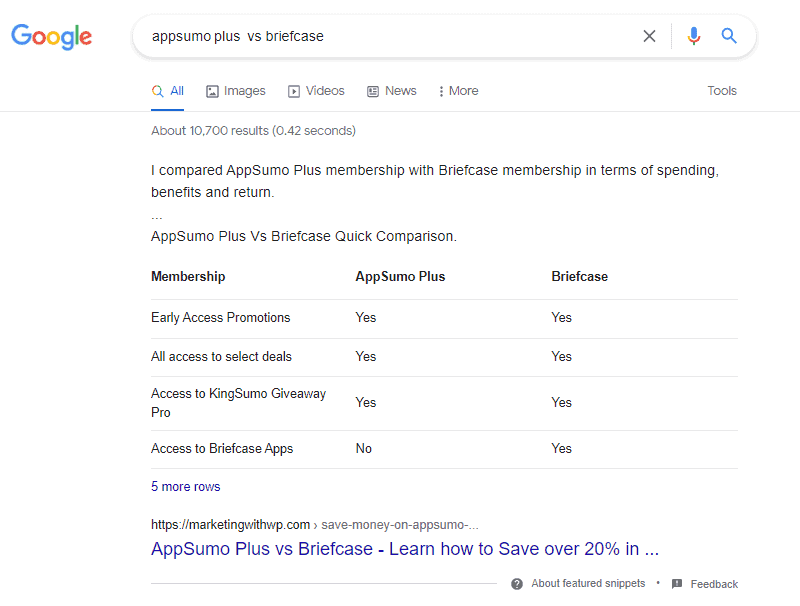The width and height of the screenshot is (800, 606).
Task: Click the 'Early Access Promotions' row label
Action: (220, 318)
